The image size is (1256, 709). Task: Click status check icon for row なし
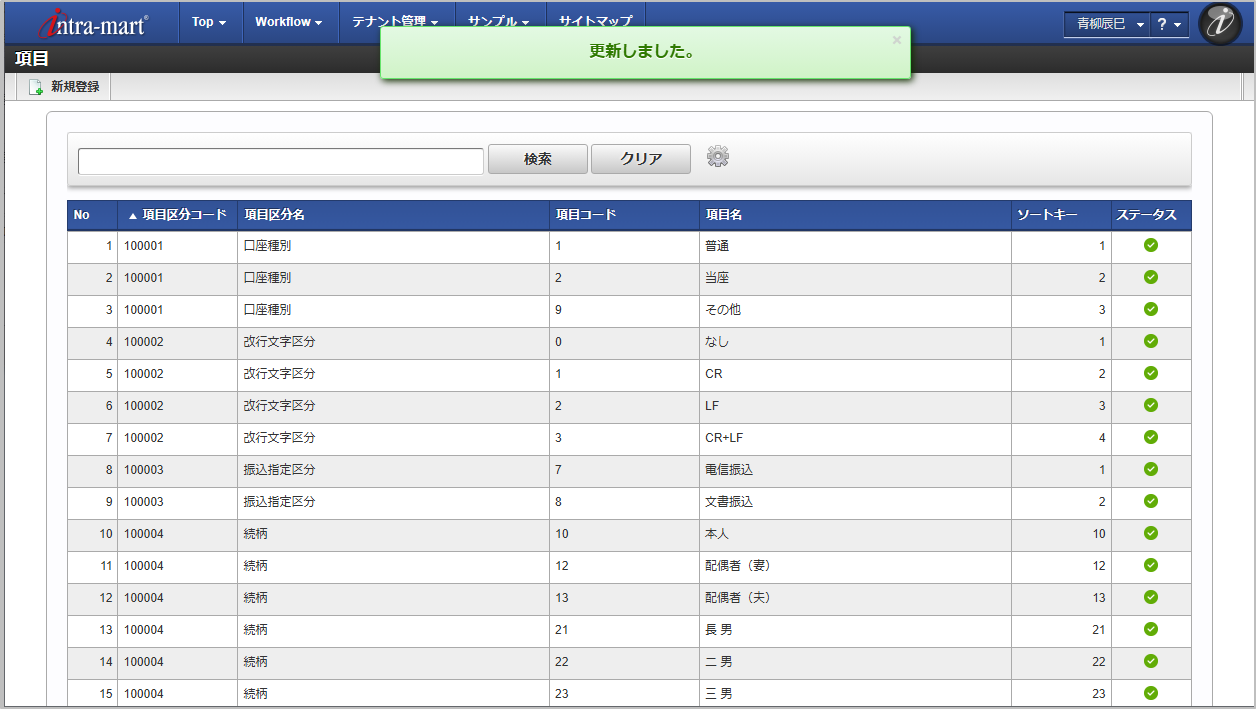[x=1151, y=341]
